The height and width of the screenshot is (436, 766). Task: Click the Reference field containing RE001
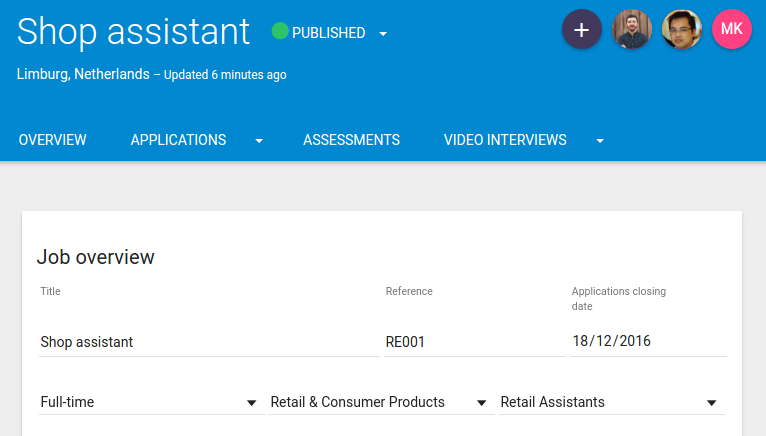pyautogui.click(x=474, y=342)
